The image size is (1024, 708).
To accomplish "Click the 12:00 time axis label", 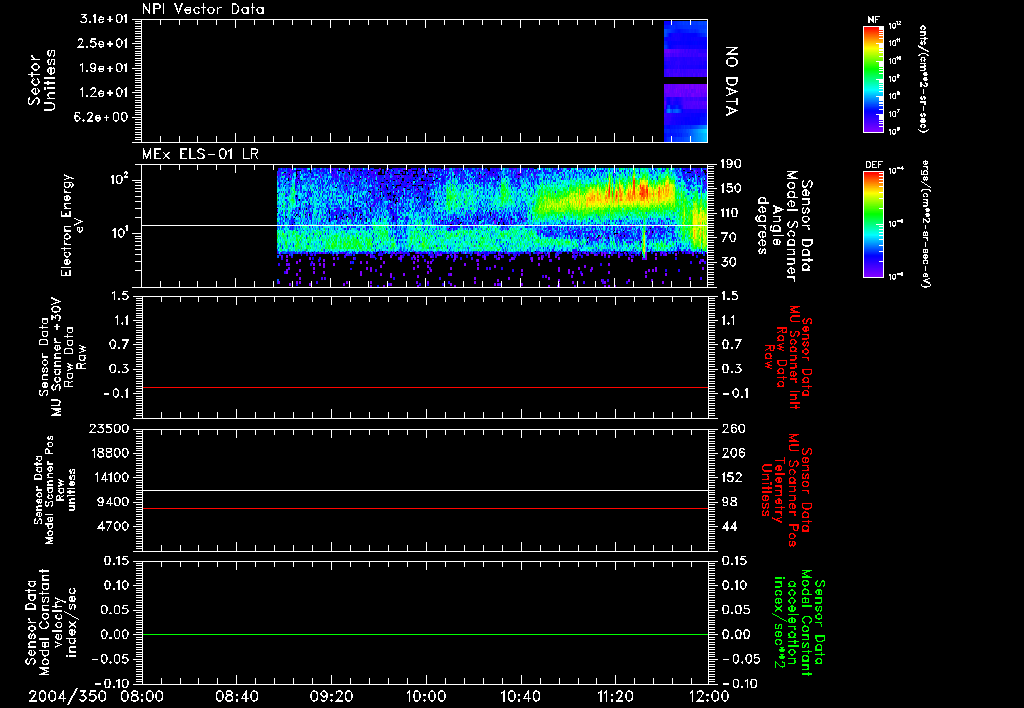I will pyautogui.click(x=709, y=697).
